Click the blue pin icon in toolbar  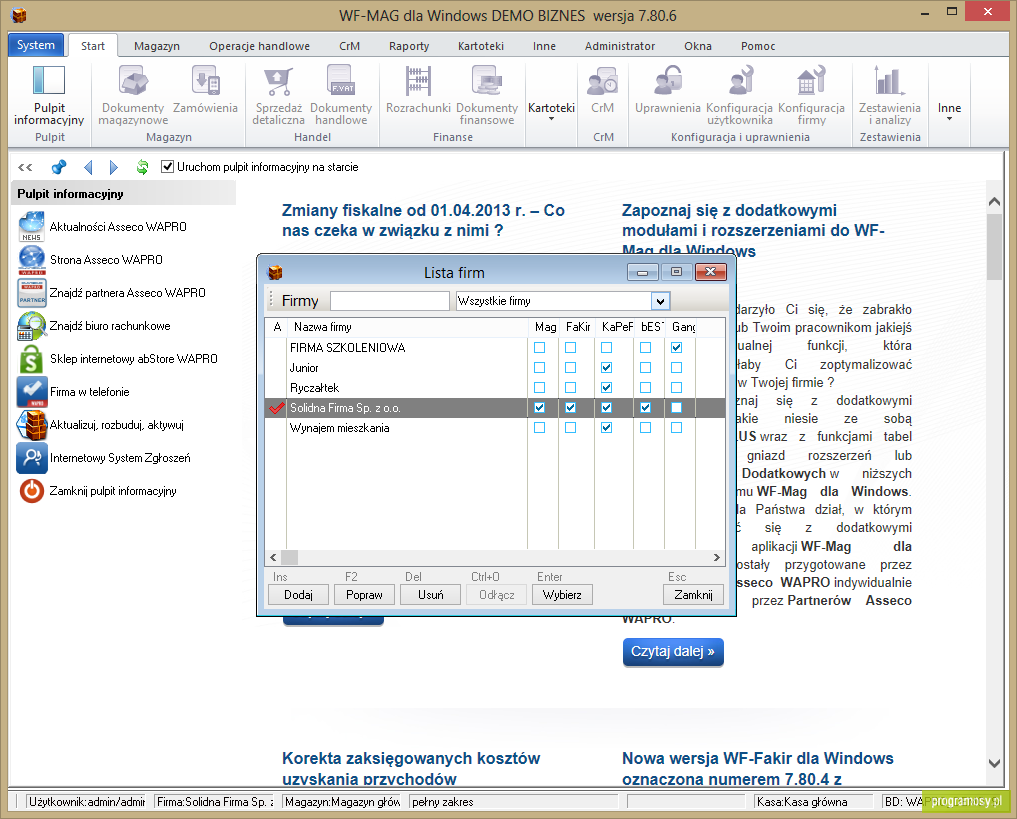(59, 167)
